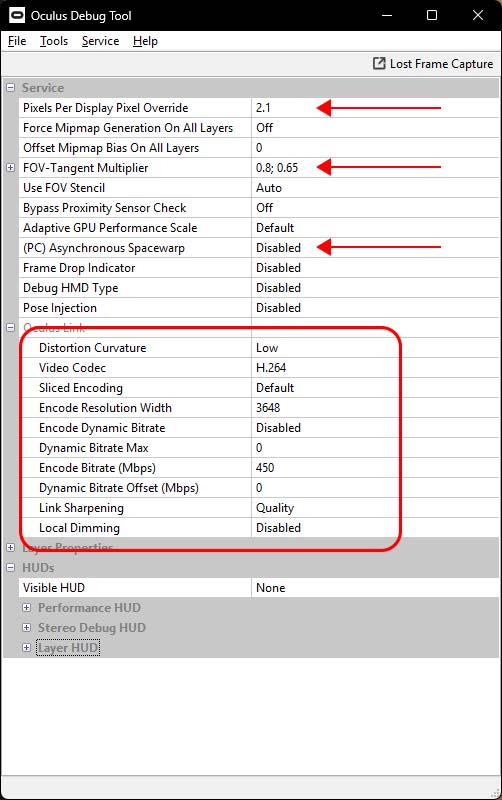Maximize the Oculus Debug Tool window
This screenshot has height=800, width=502.
coord(432,15)
